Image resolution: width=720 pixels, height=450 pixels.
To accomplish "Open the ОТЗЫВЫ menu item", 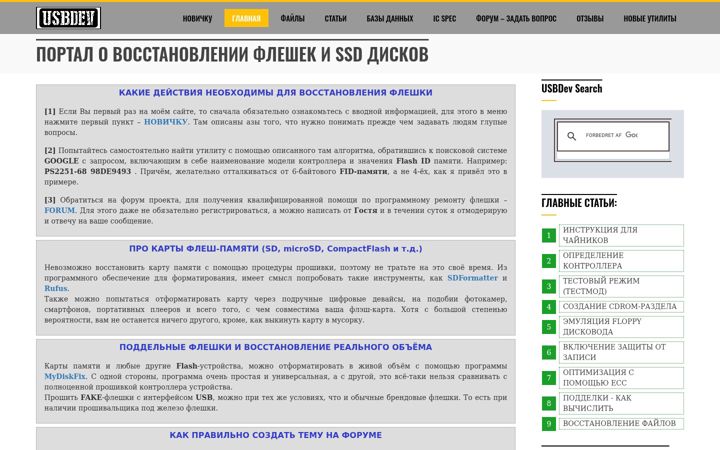I will point(590,18).
